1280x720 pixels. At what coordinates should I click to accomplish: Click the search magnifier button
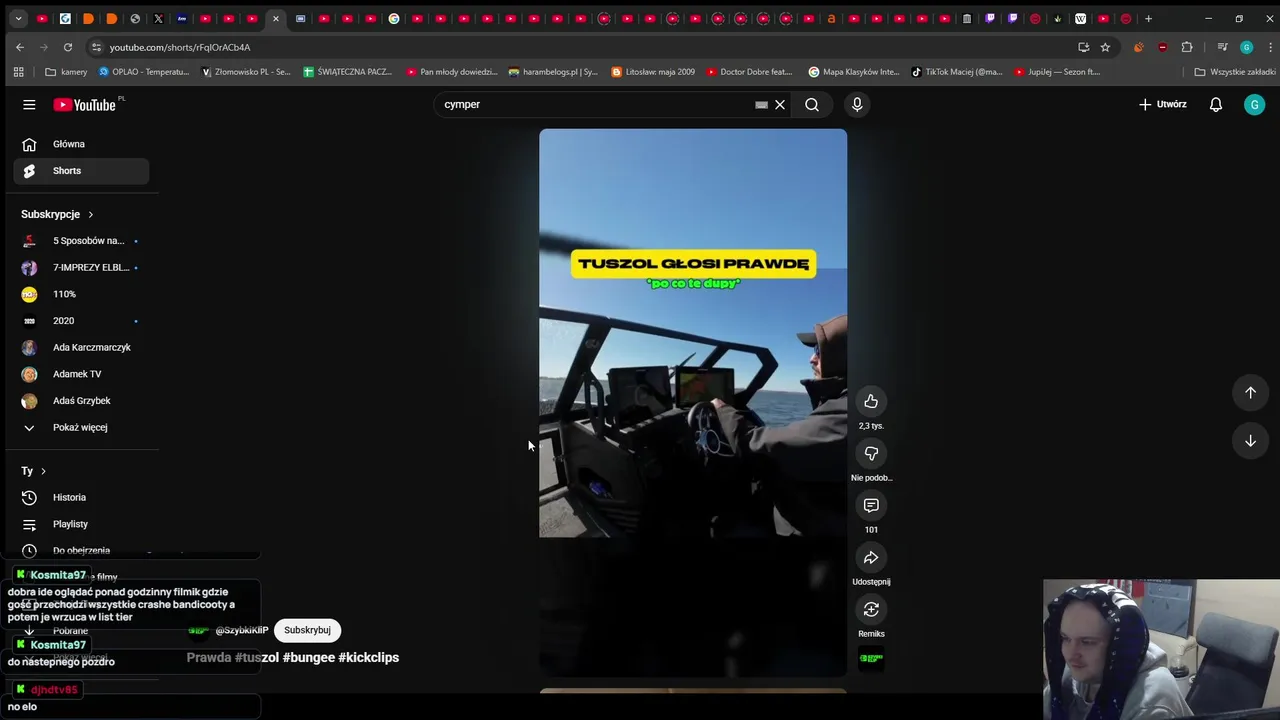812,104
